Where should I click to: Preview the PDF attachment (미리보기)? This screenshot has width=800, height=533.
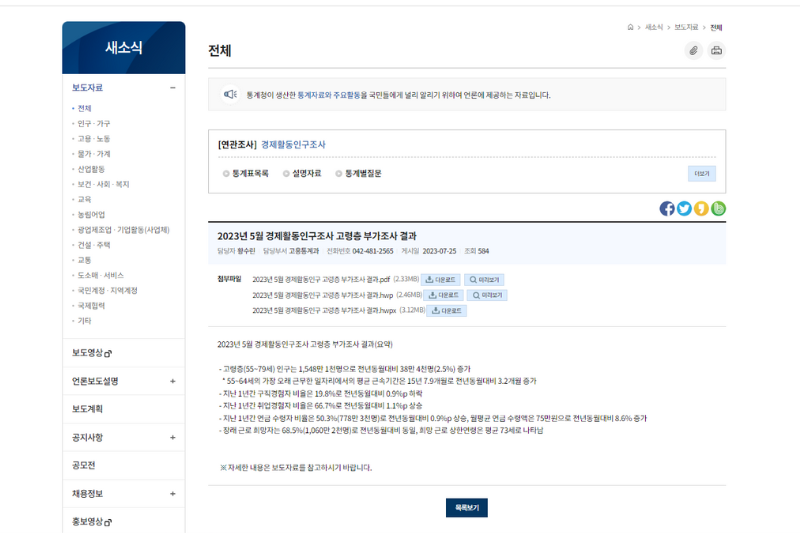click(x=485, y=280)
